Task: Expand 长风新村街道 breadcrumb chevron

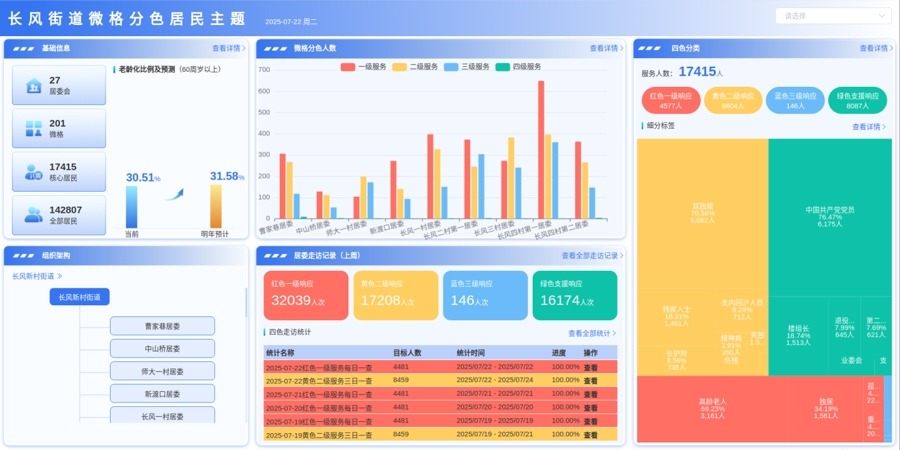Action: point(60,275)
